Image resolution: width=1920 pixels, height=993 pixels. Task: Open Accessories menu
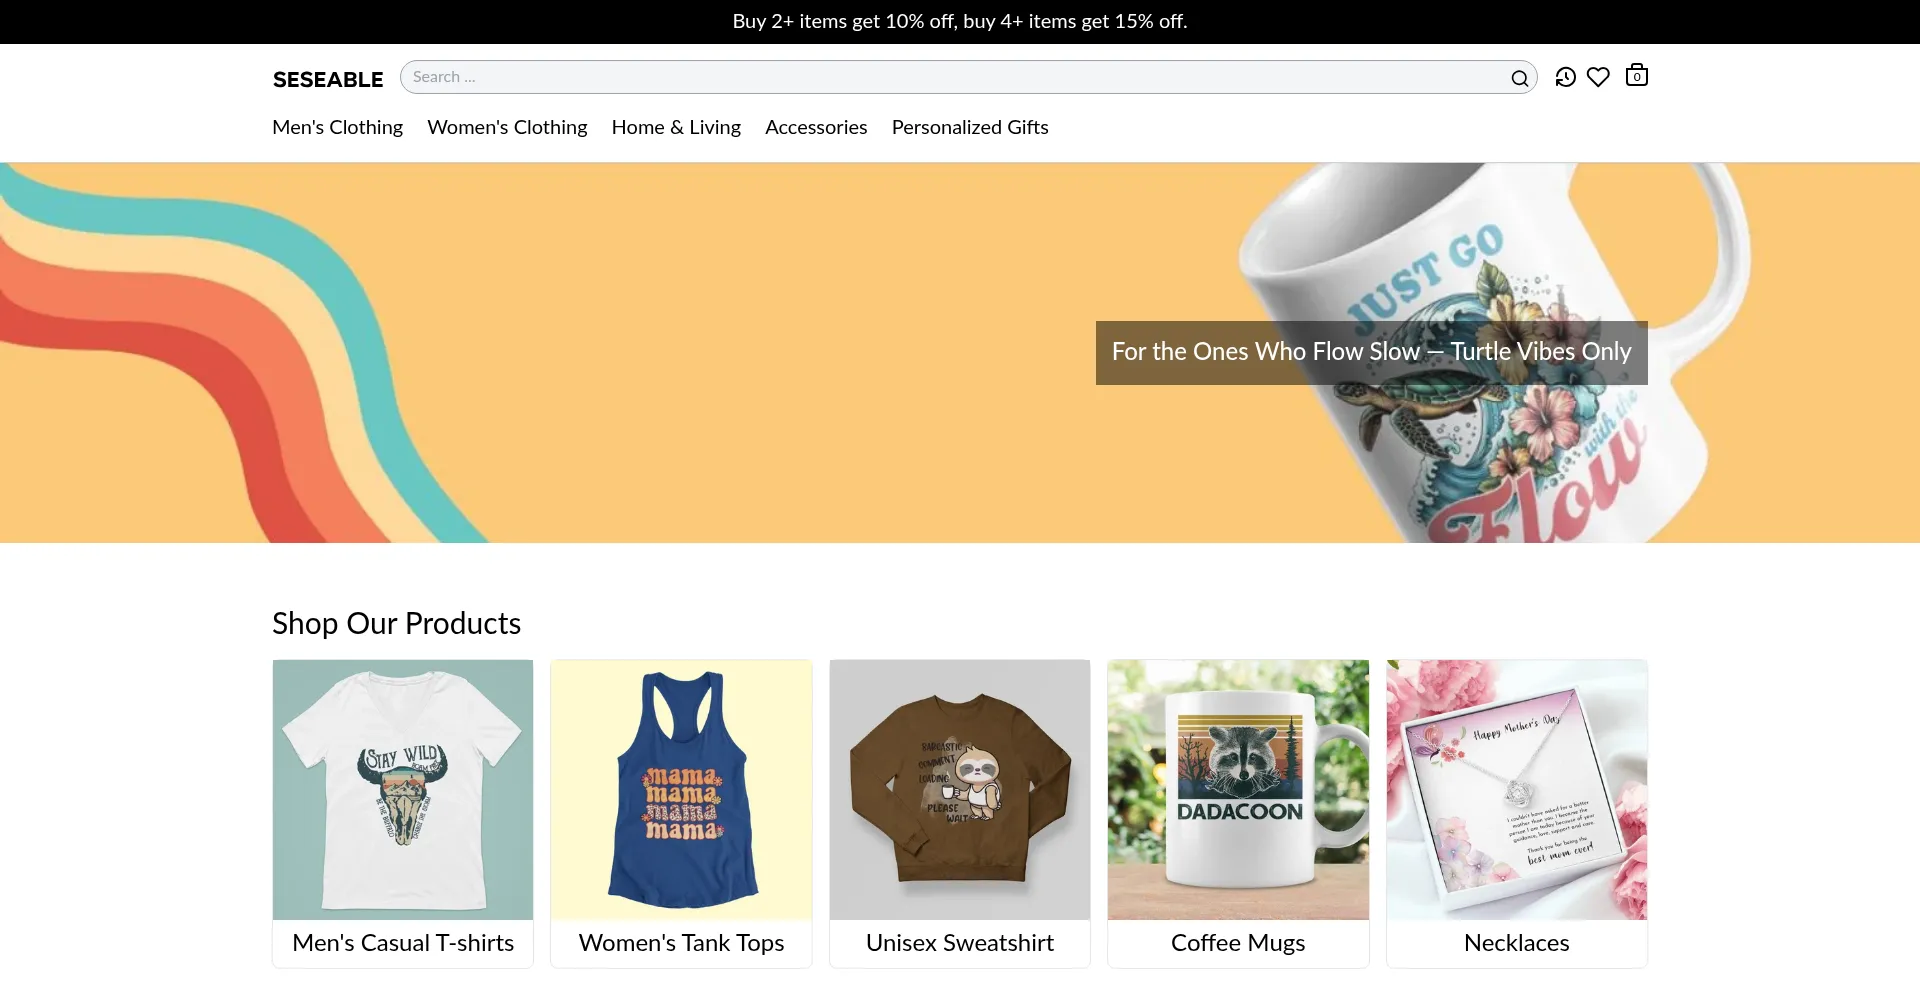click(816, 127)
